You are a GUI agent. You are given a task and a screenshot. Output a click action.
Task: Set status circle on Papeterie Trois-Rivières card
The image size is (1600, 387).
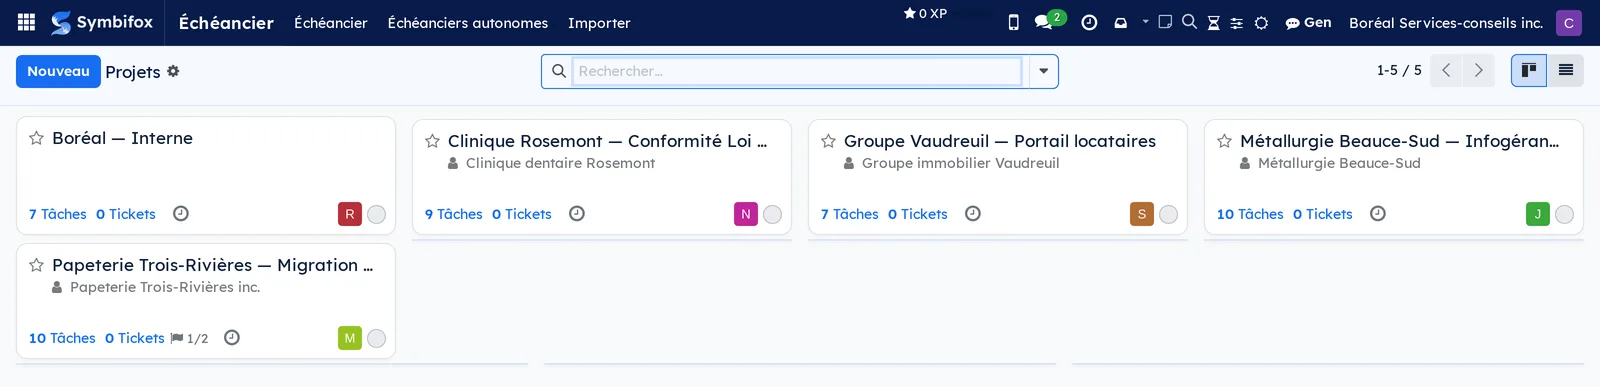376,338
